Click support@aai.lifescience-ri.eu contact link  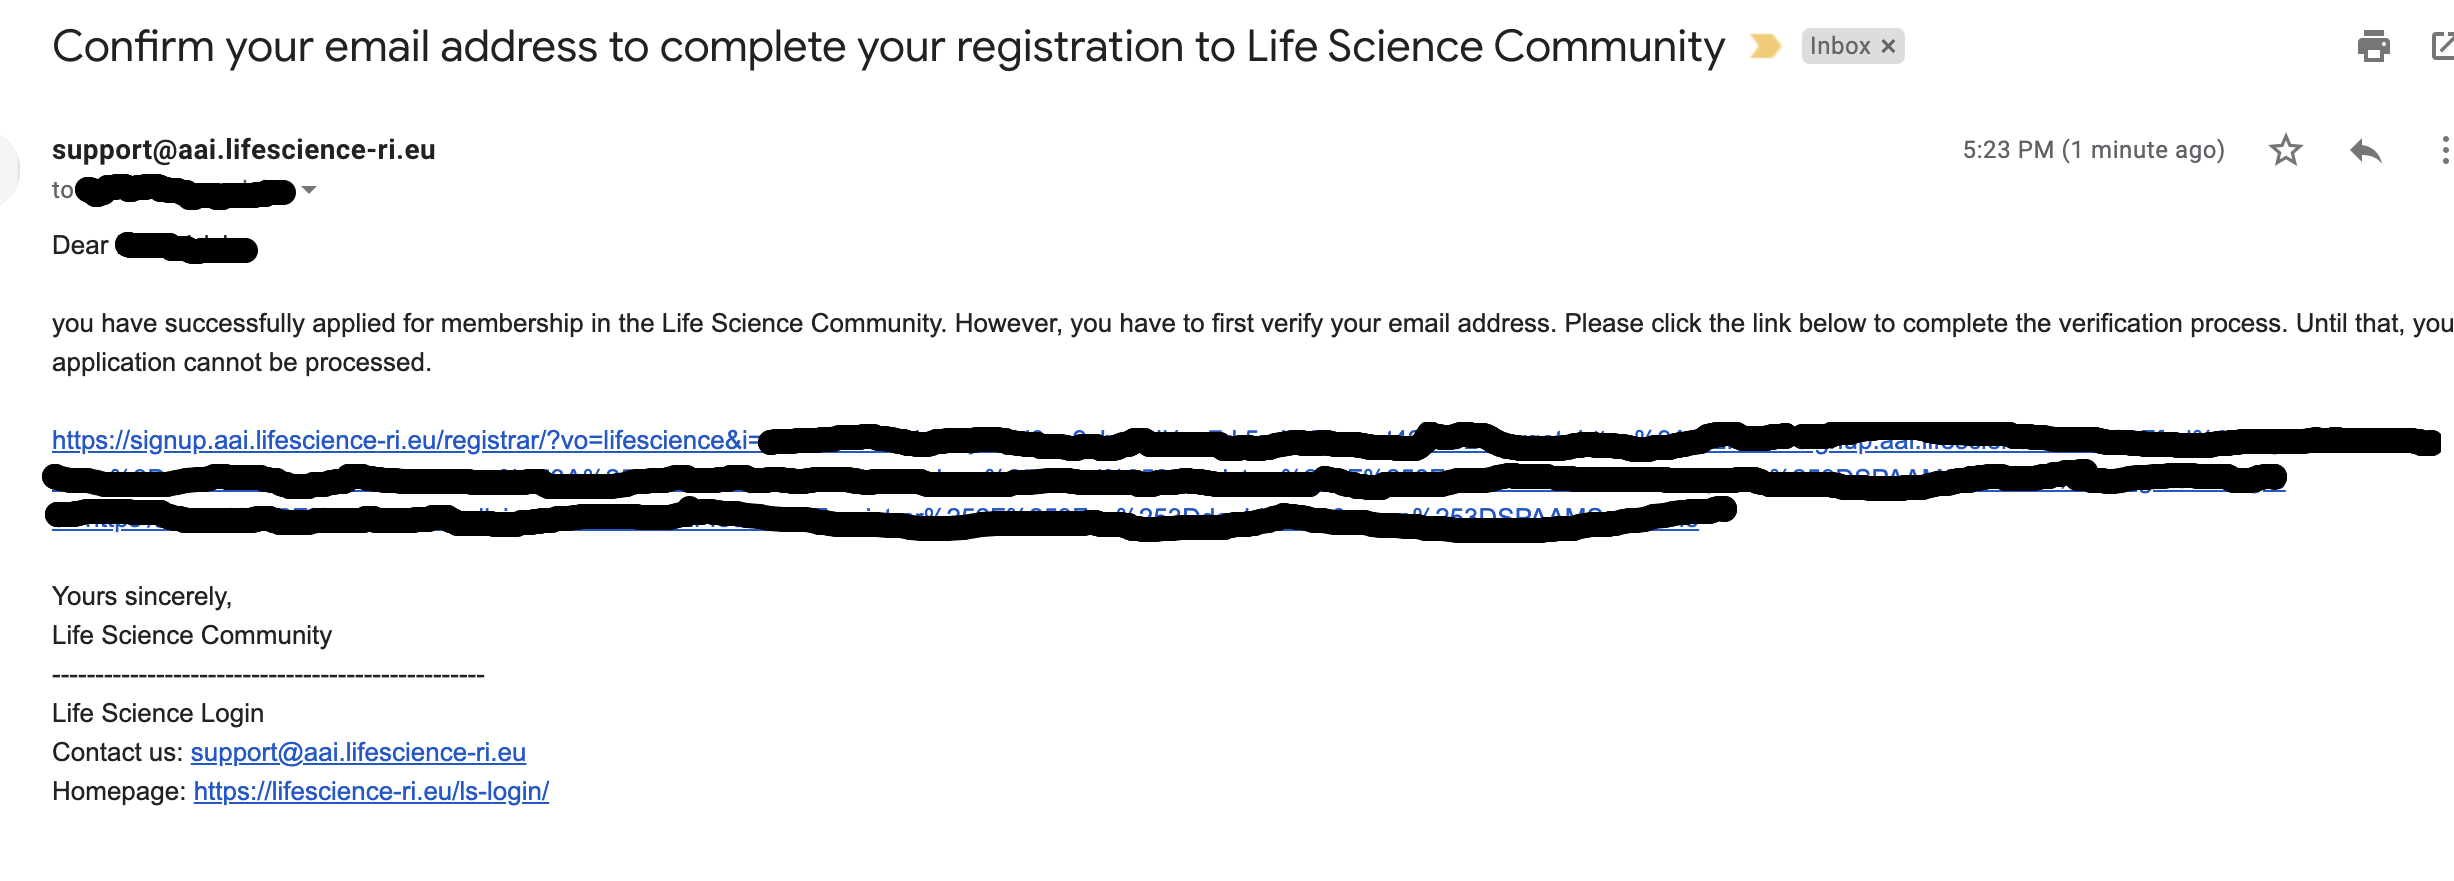[x=358, y=752]
